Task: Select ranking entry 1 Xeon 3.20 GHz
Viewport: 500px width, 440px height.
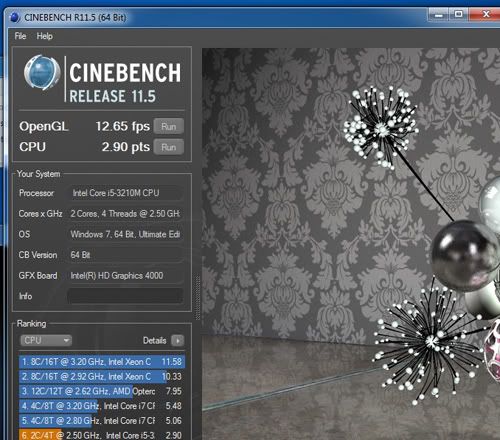Action: tap(102, 362)
